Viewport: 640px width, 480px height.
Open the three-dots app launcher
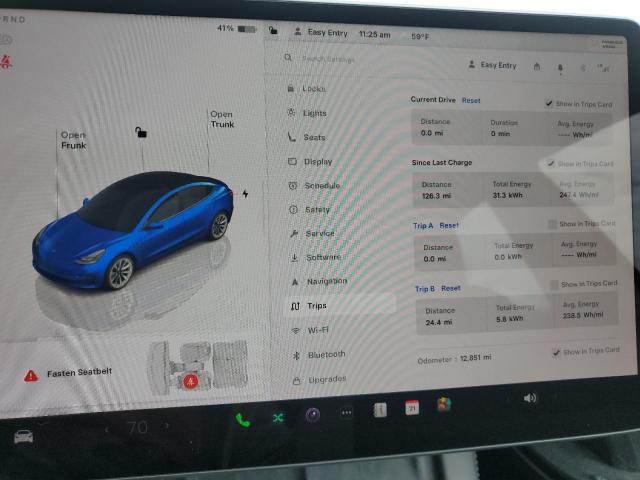(x=346, y=412)
